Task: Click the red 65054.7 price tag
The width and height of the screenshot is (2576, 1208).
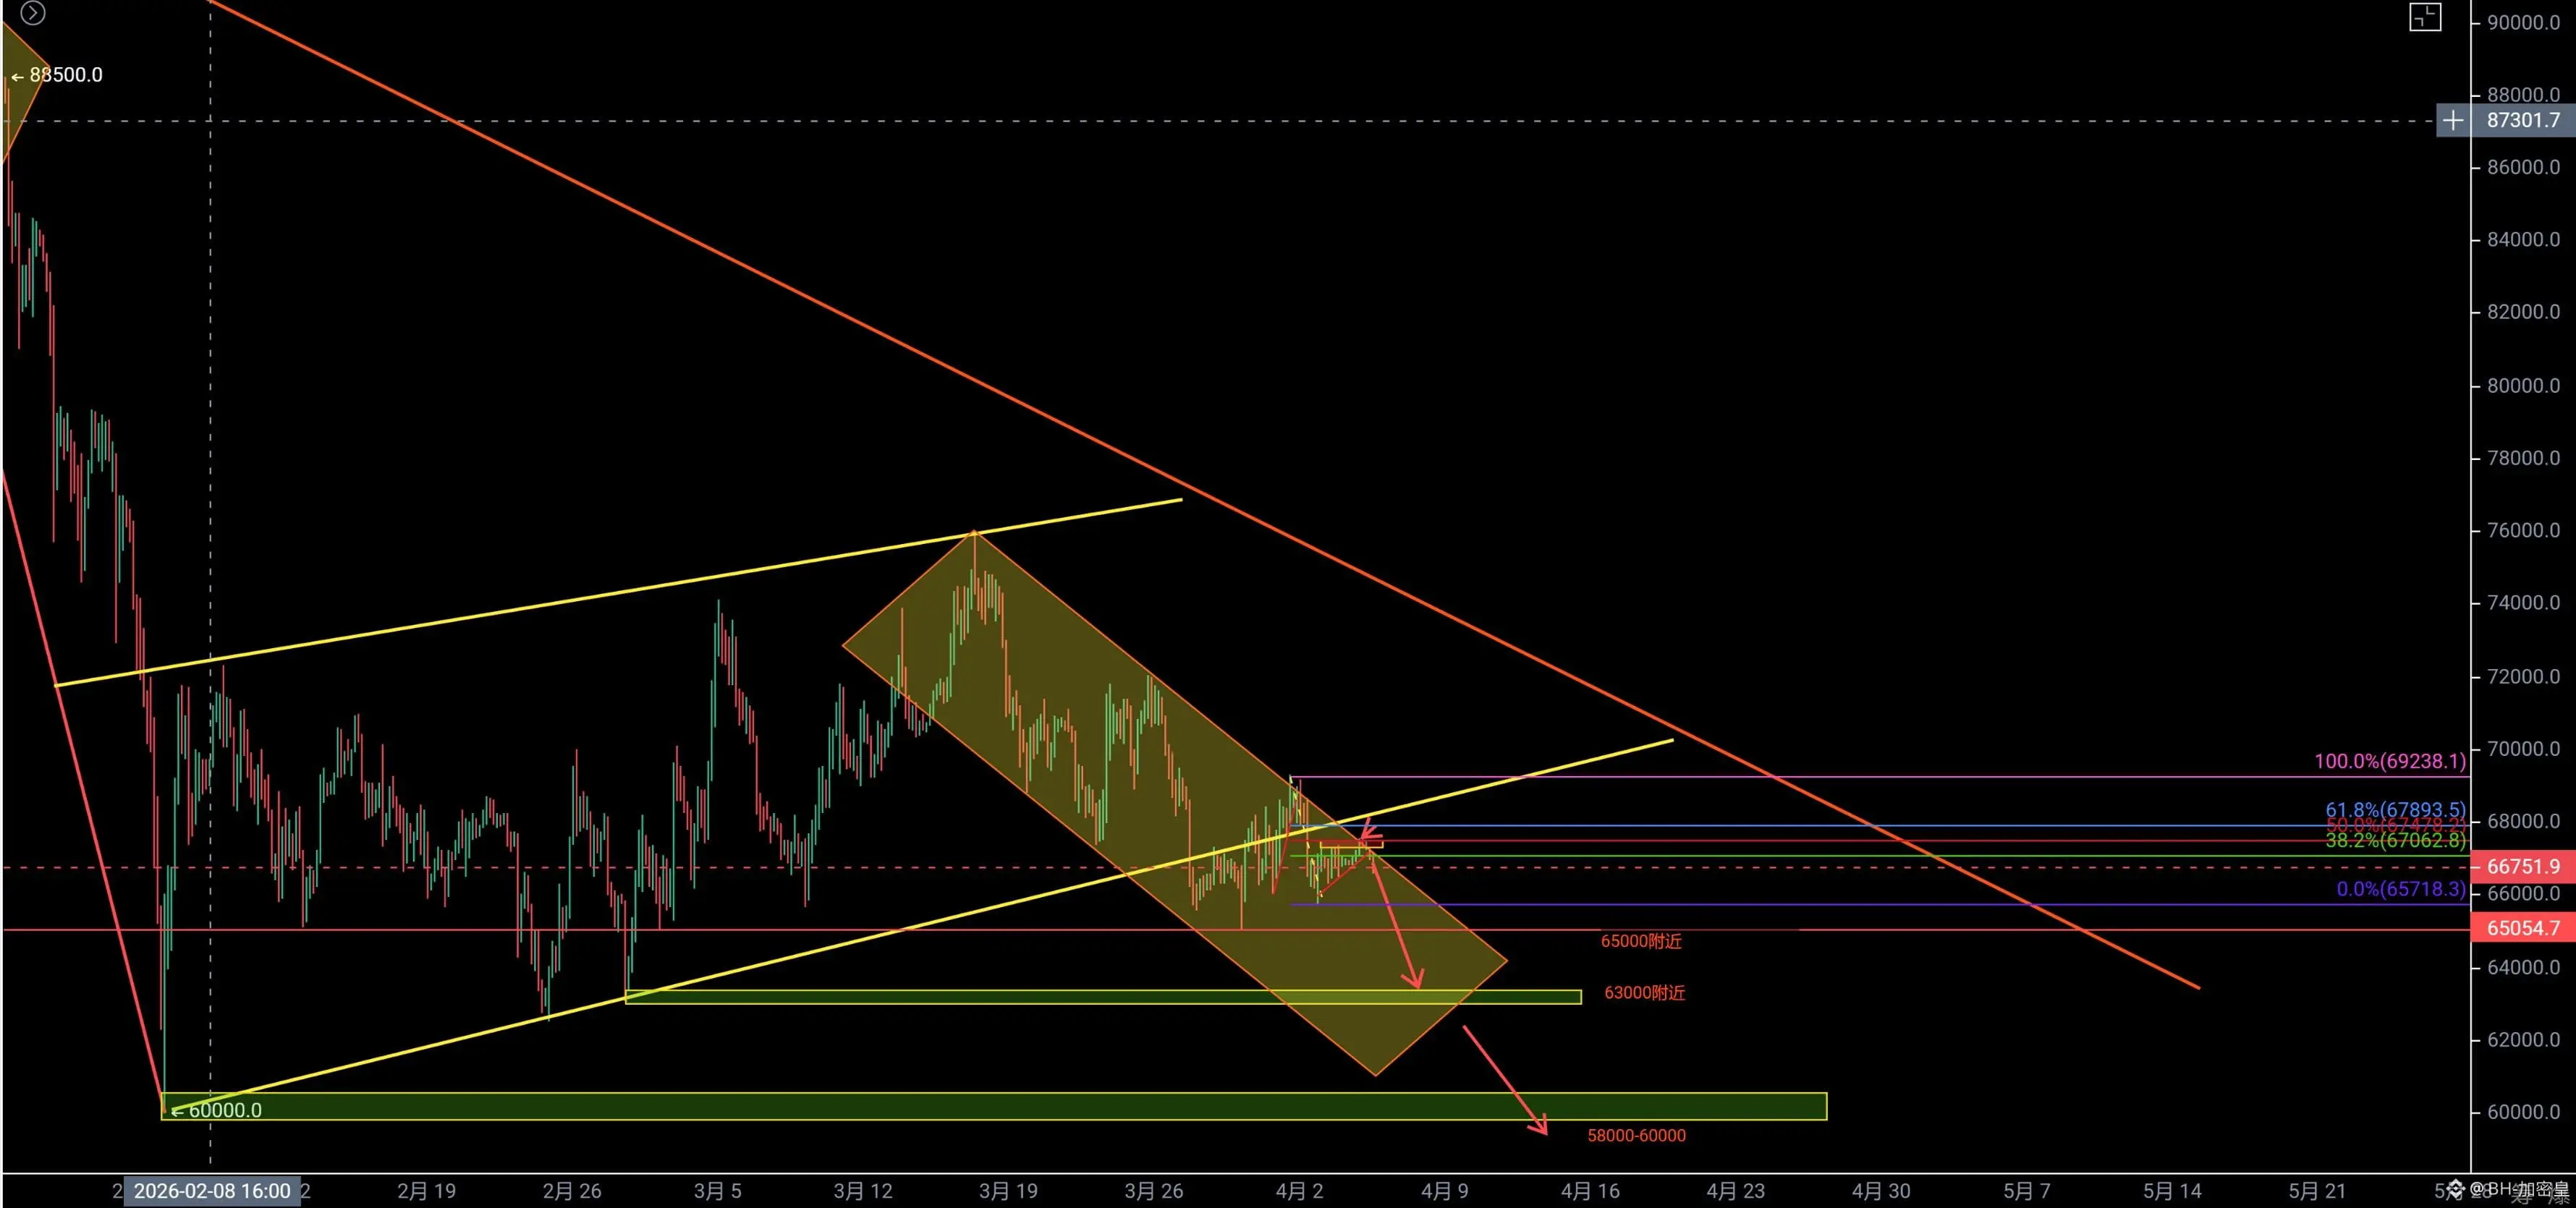Action: [x=2523, y=928]
